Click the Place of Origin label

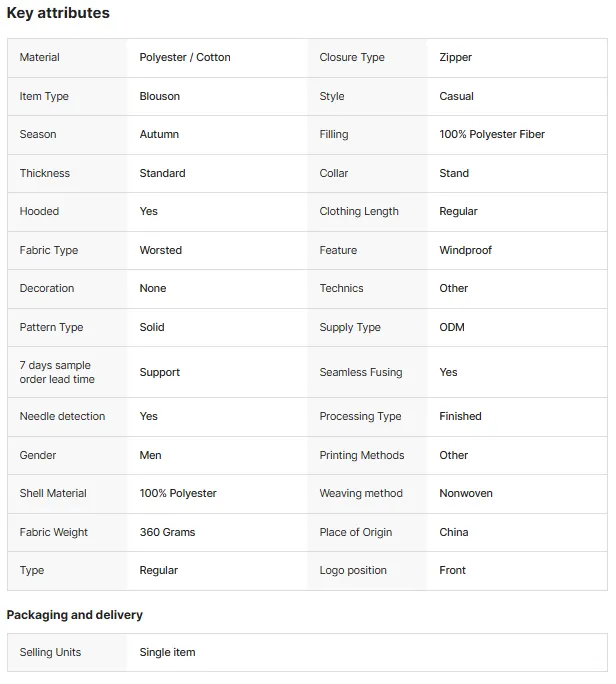(x=356, y=532)
